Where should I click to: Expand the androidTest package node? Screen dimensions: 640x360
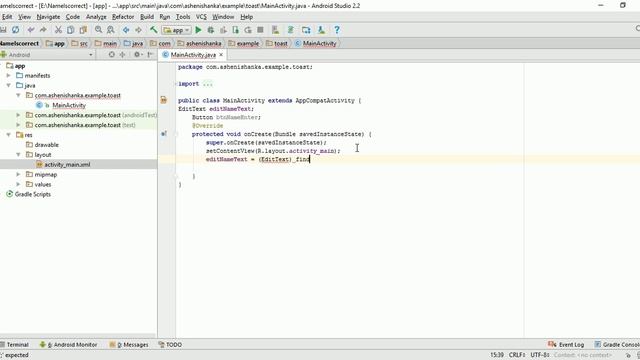18,115
